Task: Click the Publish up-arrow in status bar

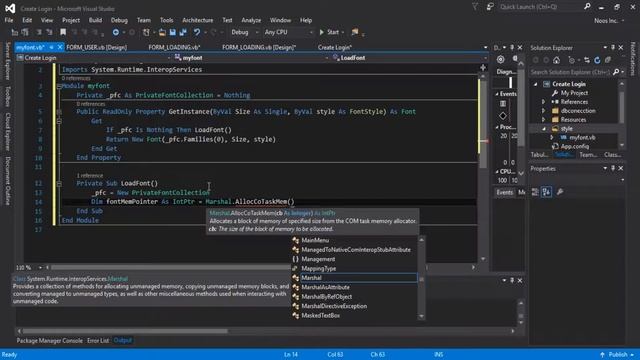Action: tap(602, 355)
